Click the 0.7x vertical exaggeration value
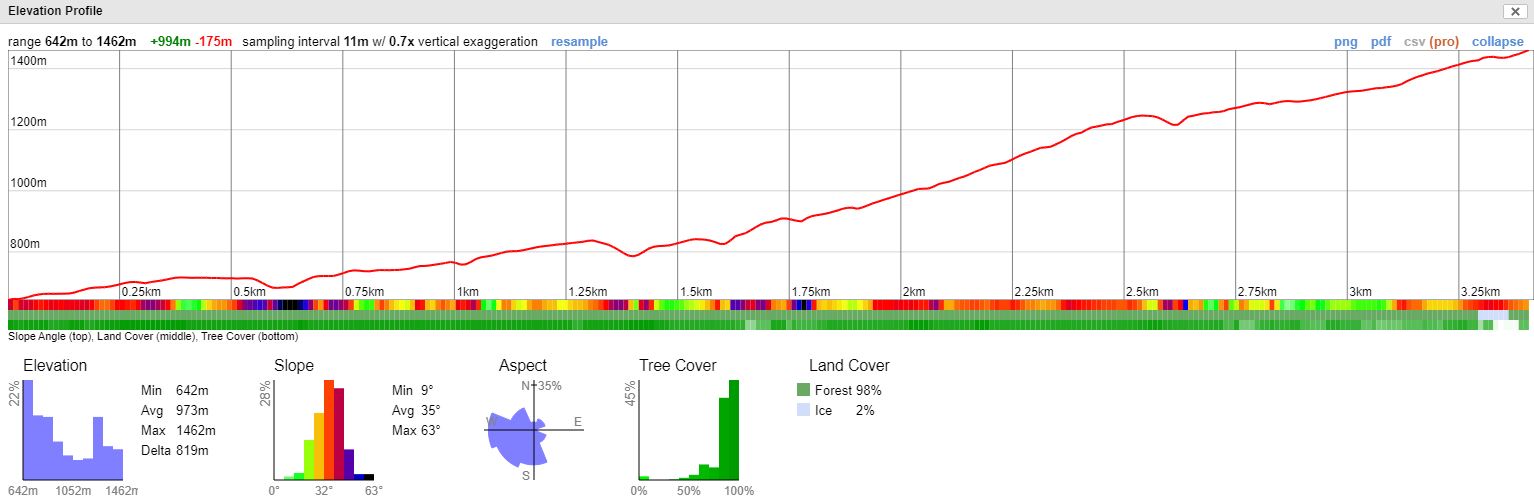 click(x=401, y=42)
